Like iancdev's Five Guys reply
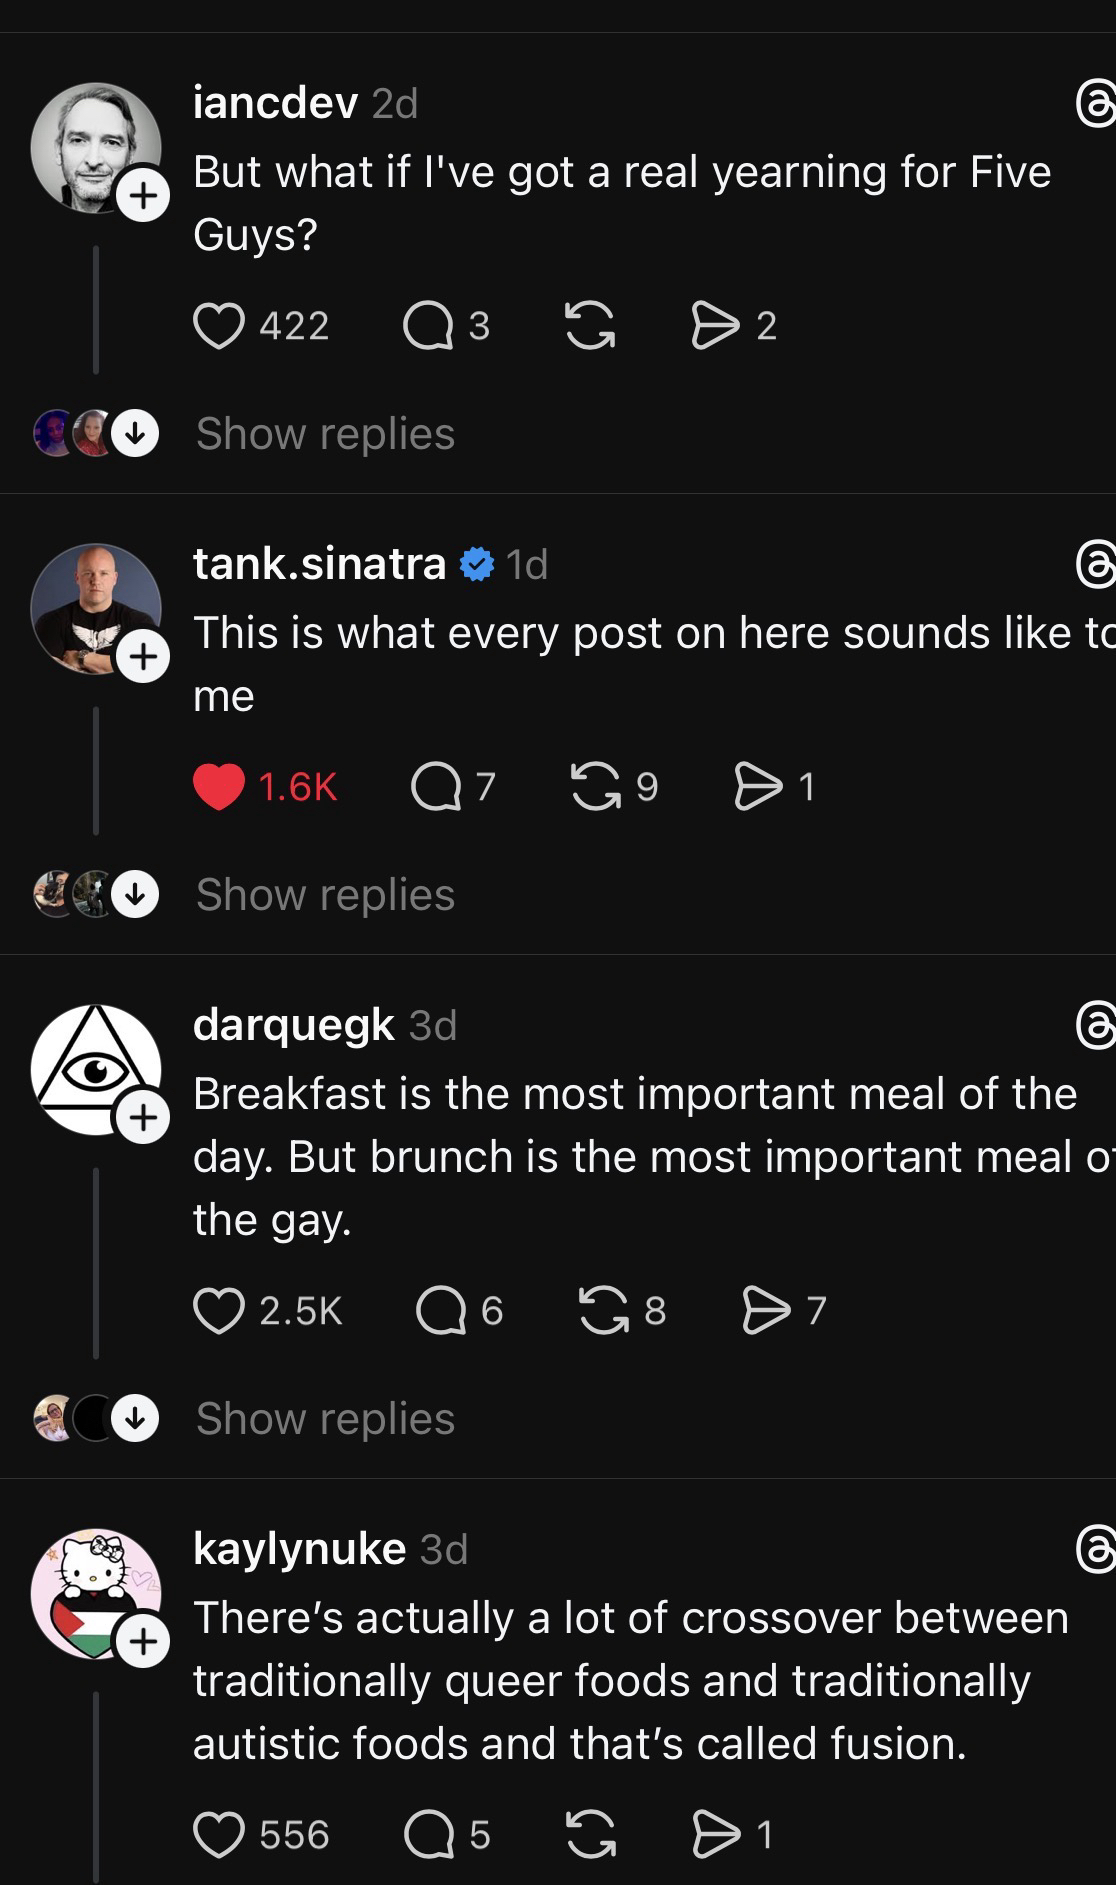Image resolution: width=1116 pixels, height=1885 pixels. pyautogui.click(x=219, y=326)
